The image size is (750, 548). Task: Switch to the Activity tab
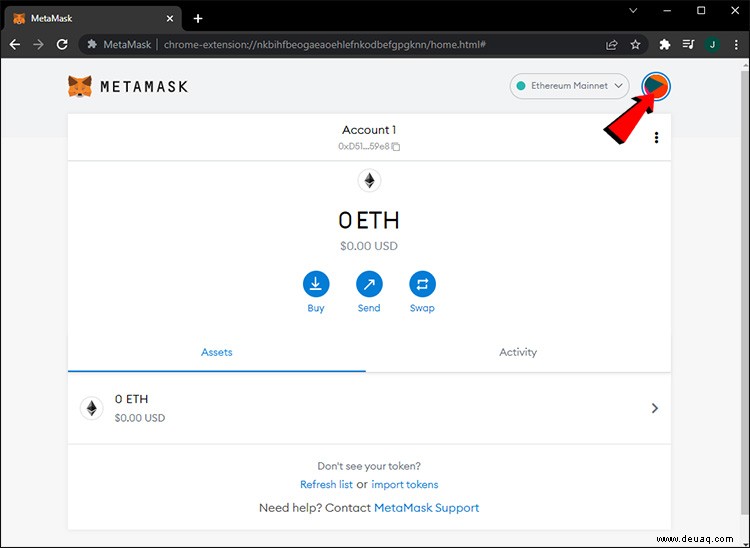[x=518, y=352]
